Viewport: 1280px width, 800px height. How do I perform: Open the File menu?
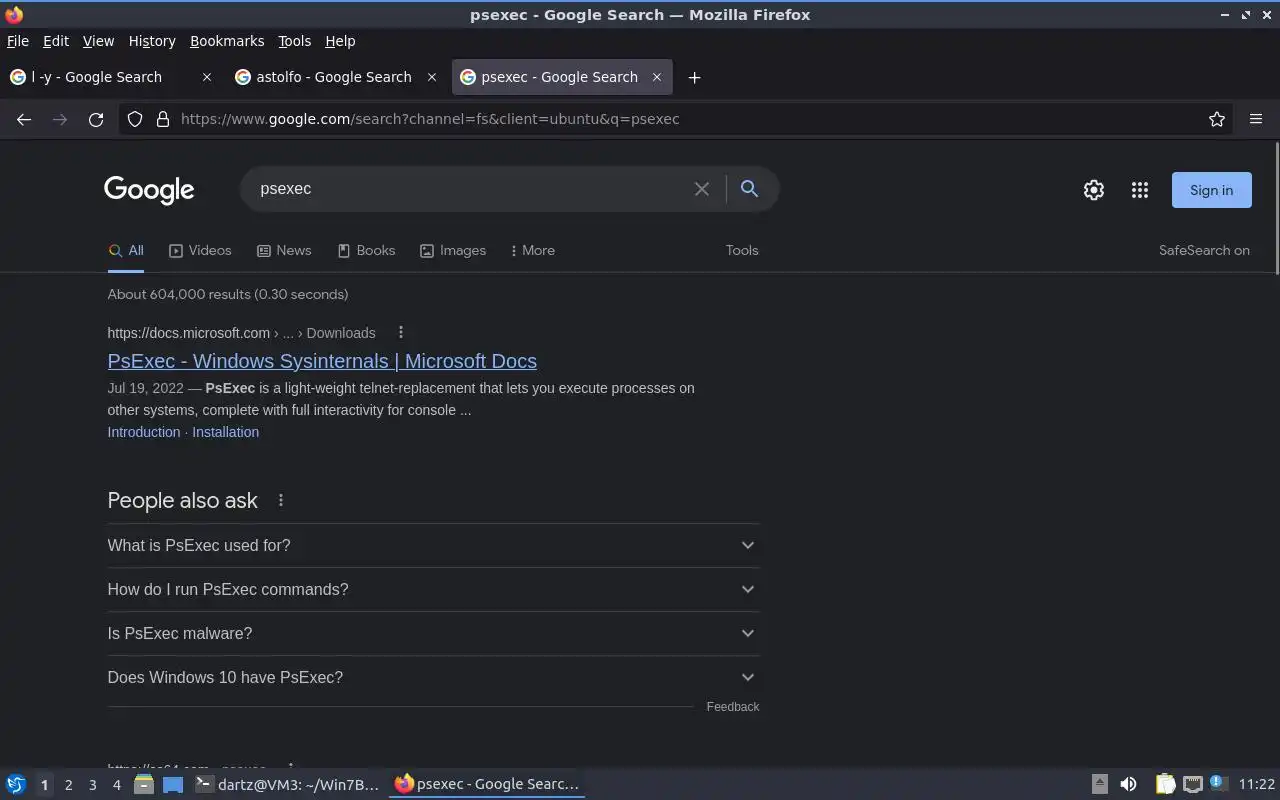click(x=18, y=41)
